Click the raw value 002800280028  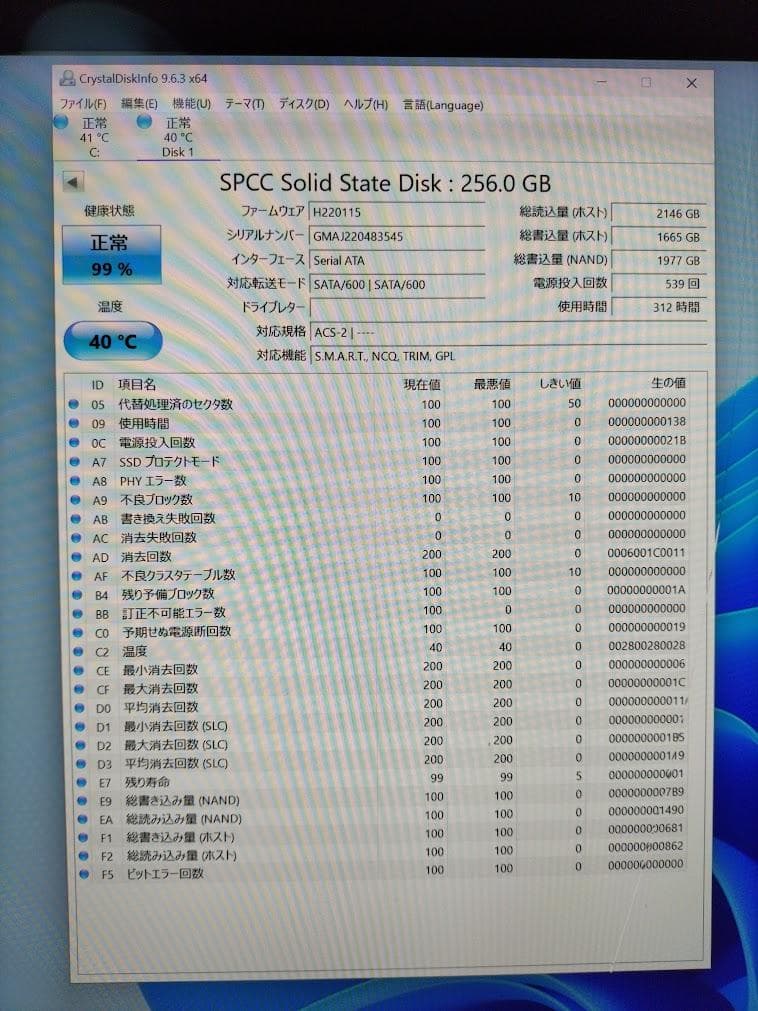coord(646,645)
